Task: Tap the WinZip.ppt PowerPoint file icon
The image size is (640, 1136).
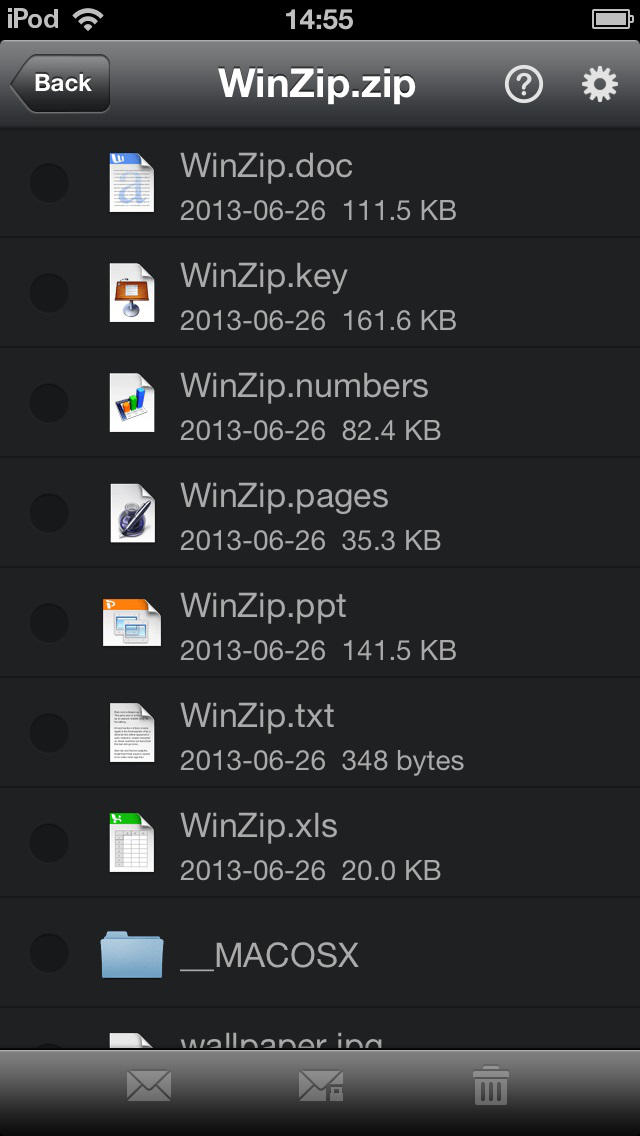Action: coord(131,622)
